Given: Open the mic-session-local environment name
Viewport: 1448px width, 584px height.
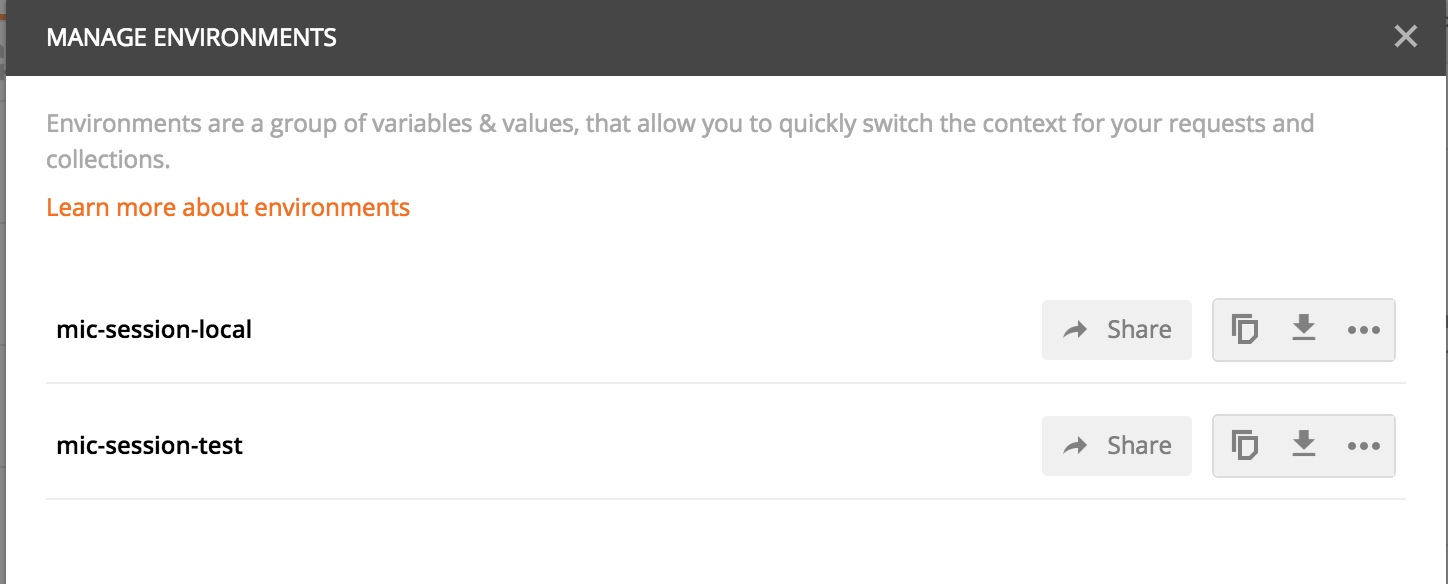Looking at the screenshot, I should point(154,329).
